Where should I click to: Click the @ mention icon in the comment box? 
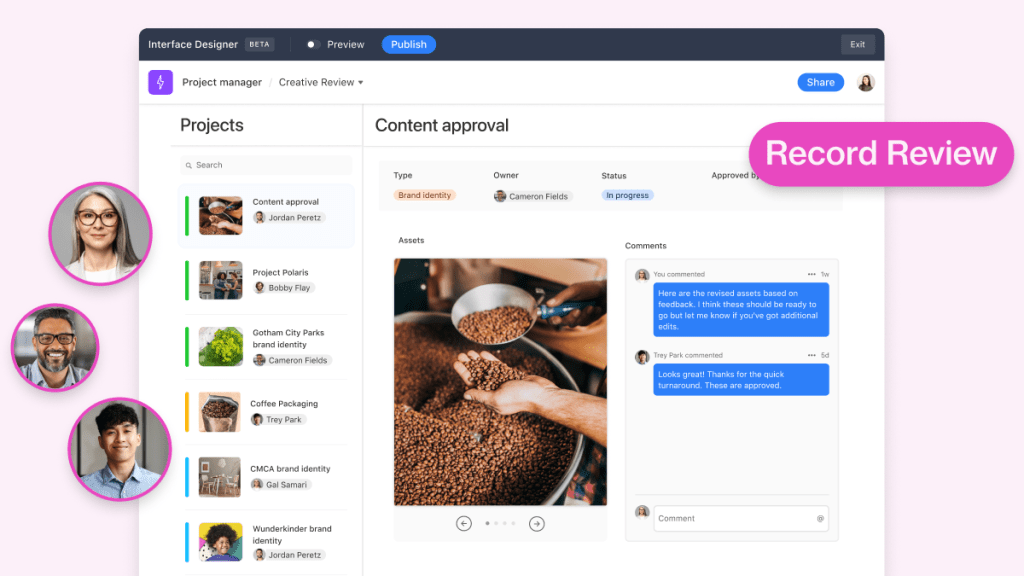pos(818,518)
